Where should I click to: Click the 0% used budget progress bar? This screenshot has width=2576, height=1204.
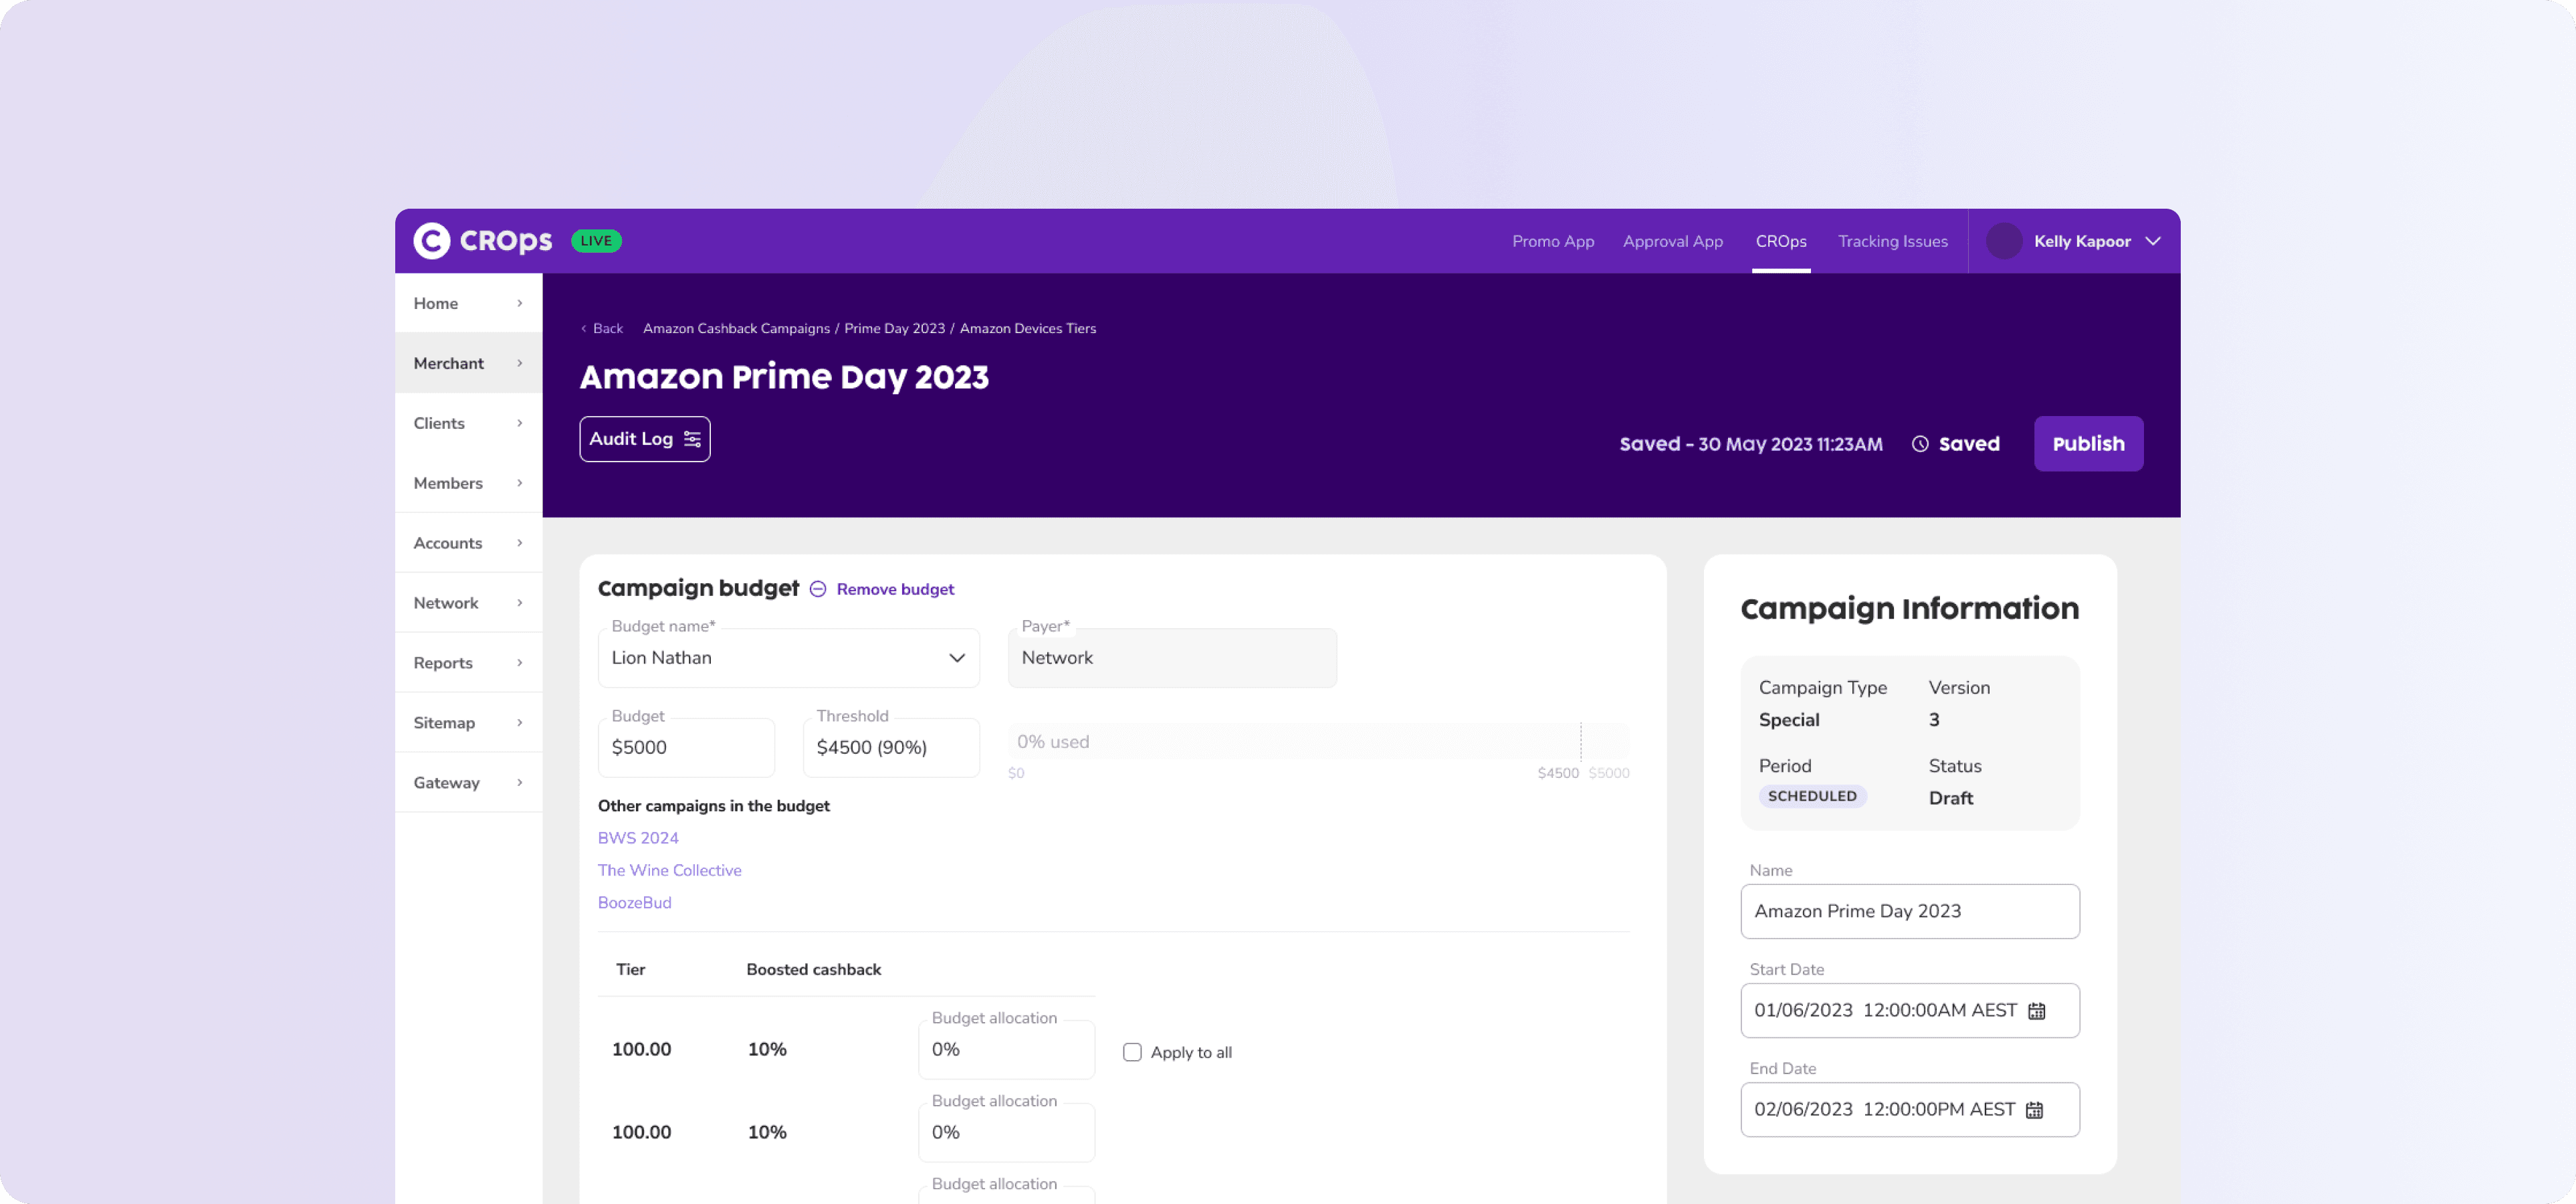1318,742
